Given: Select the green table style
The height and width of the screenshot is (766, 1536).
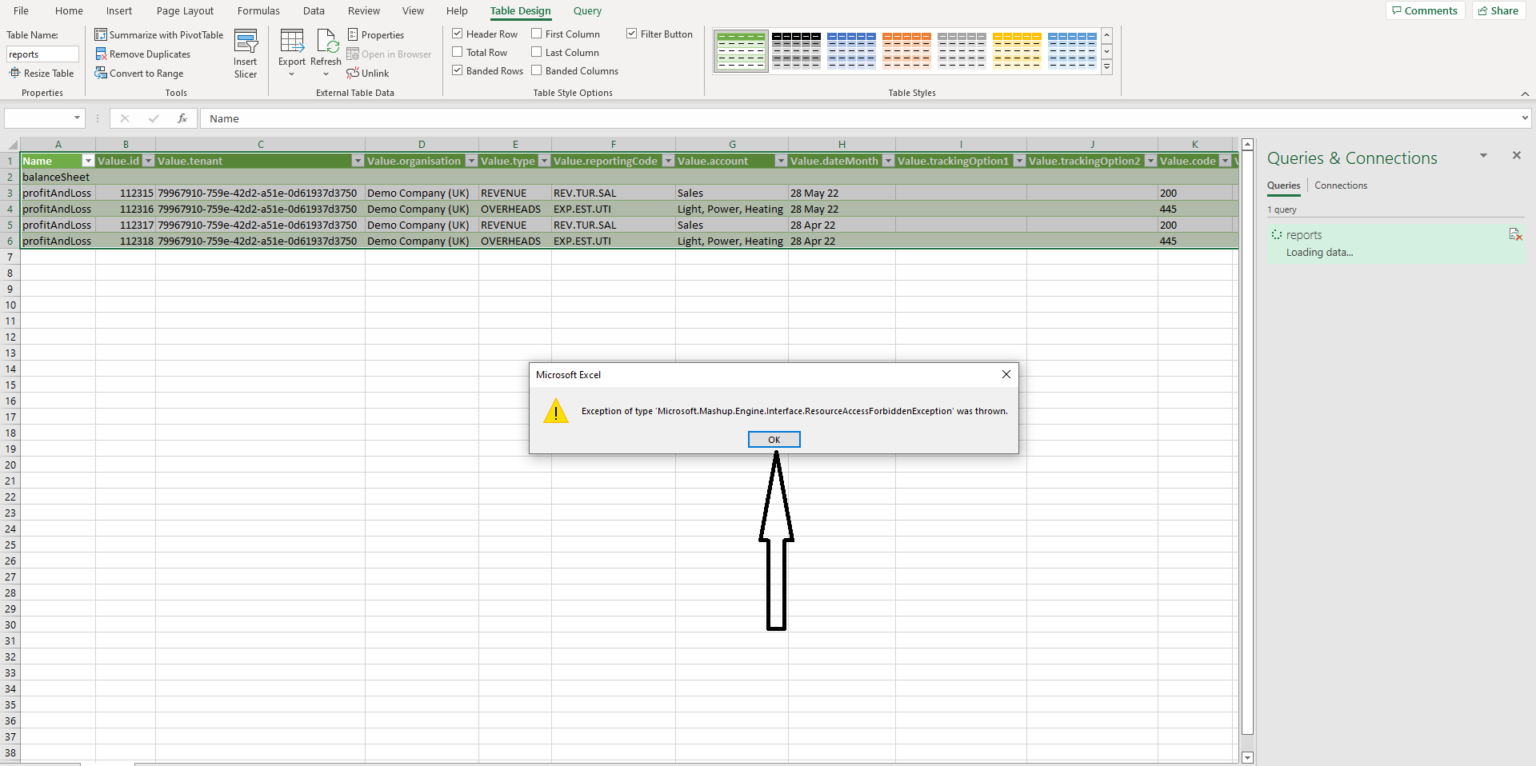Looking at the screenshot, I should coord(741,51).
